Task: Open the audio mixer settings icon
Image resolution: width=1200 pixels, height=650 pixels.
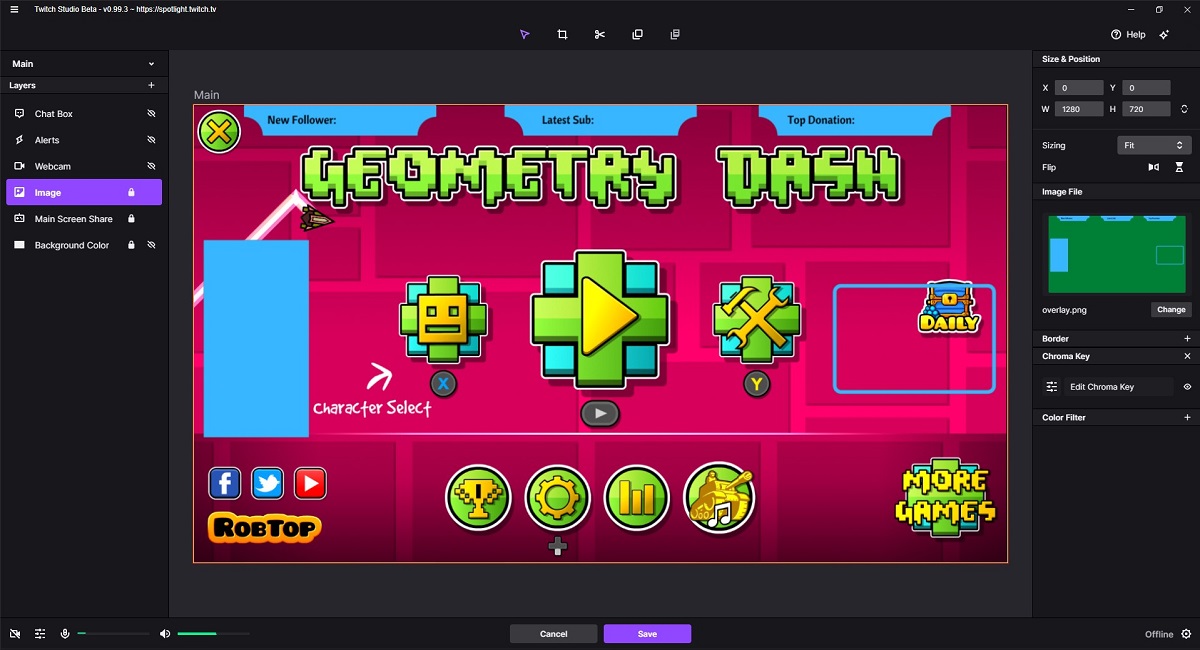Action: 40,634
